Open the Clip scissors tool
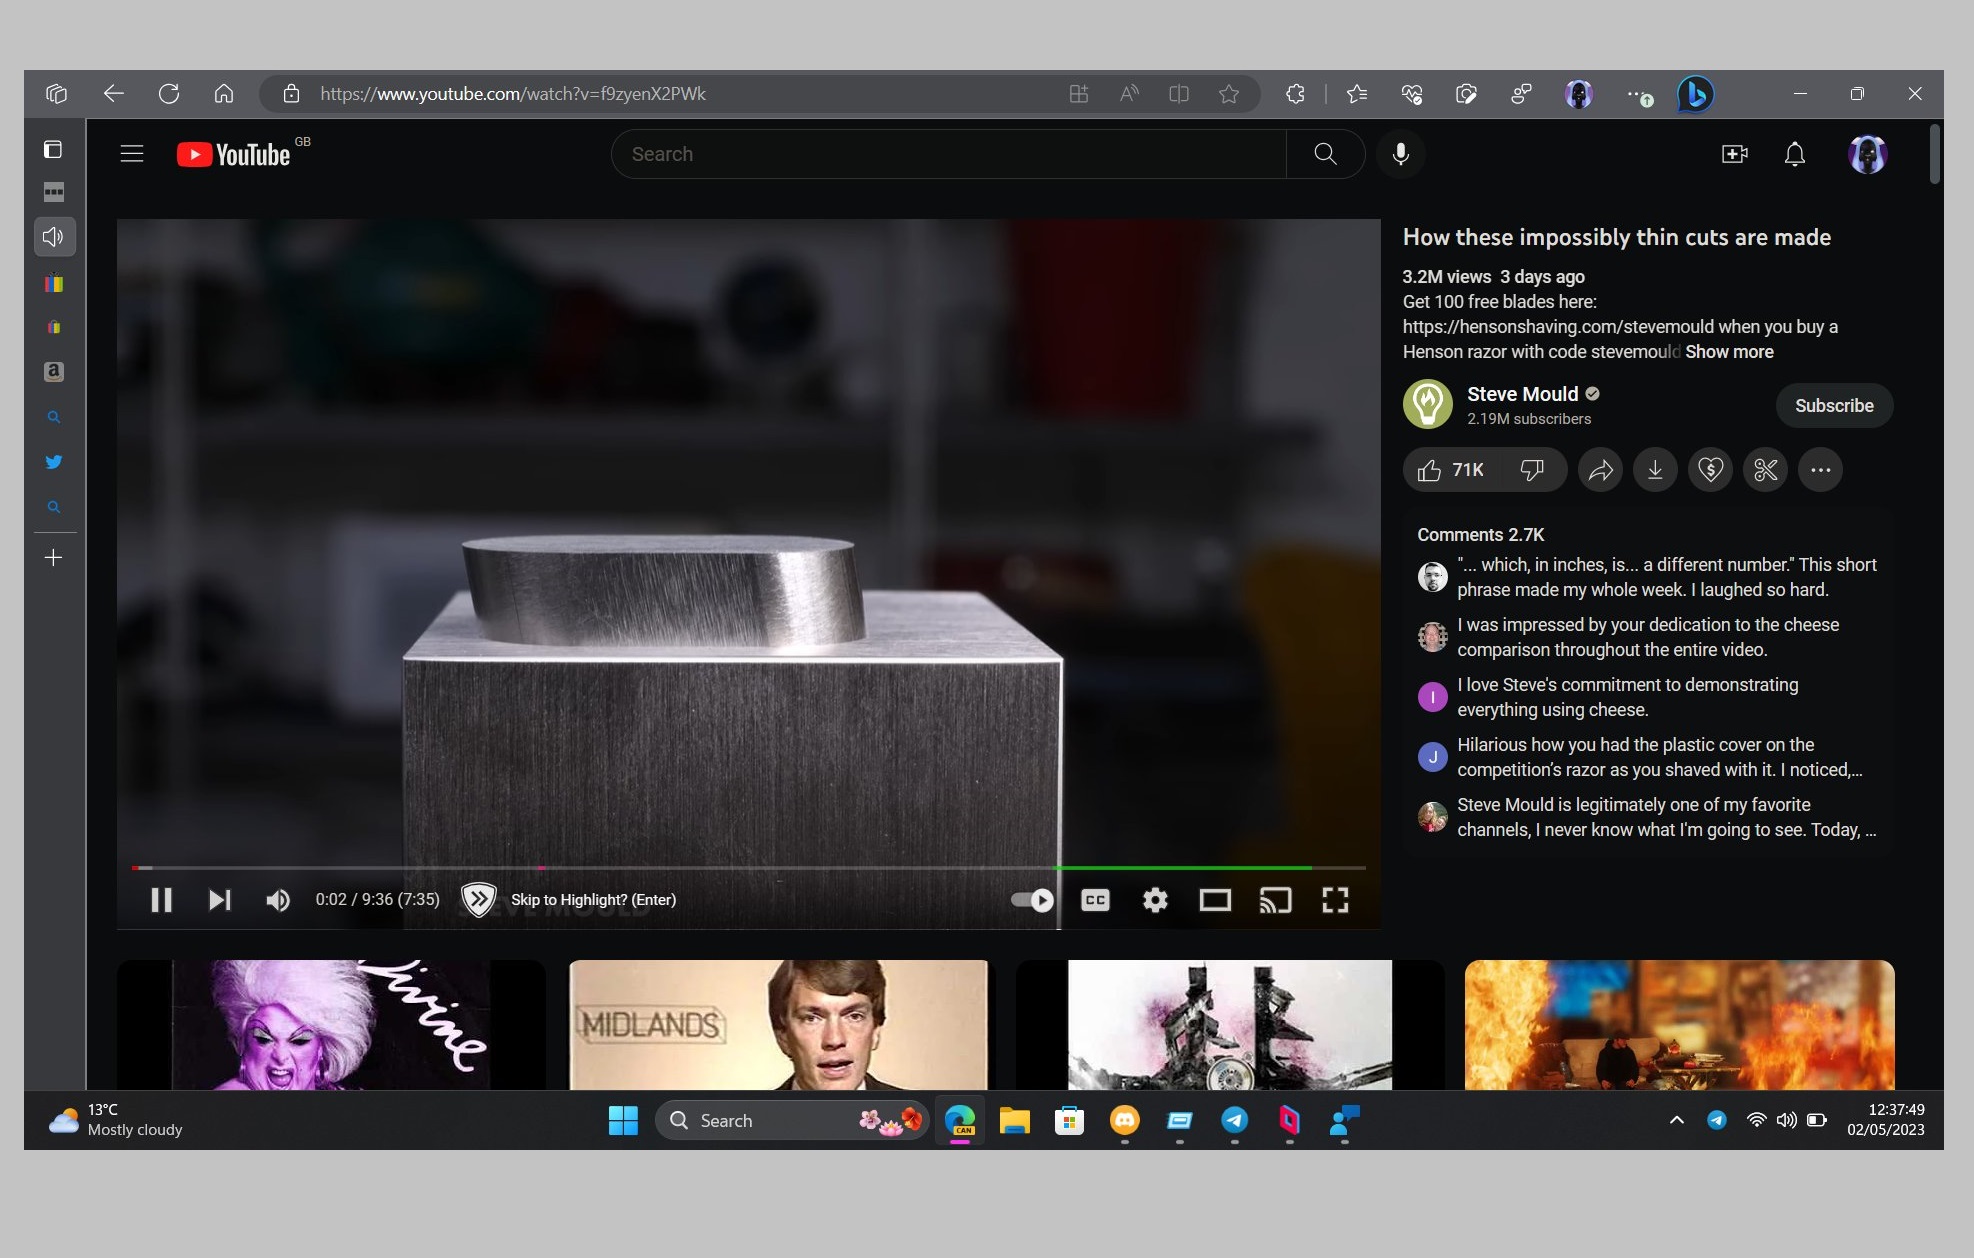 (x=1765, y=470)
